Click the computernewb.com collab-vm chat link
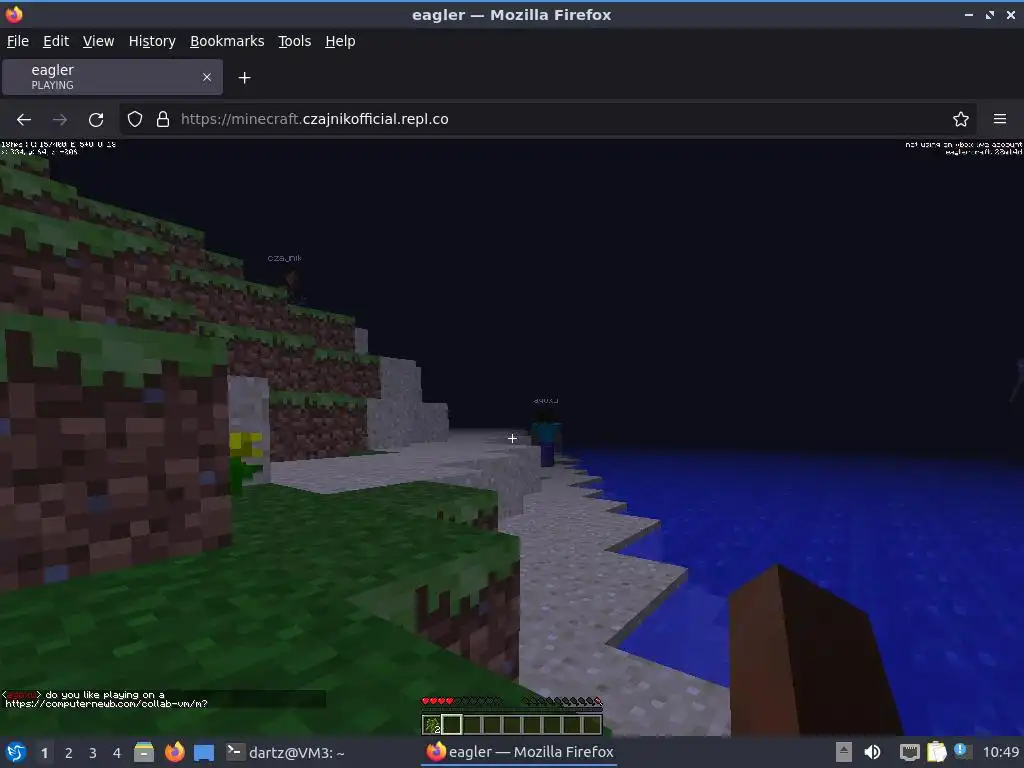 pos(106,704)
